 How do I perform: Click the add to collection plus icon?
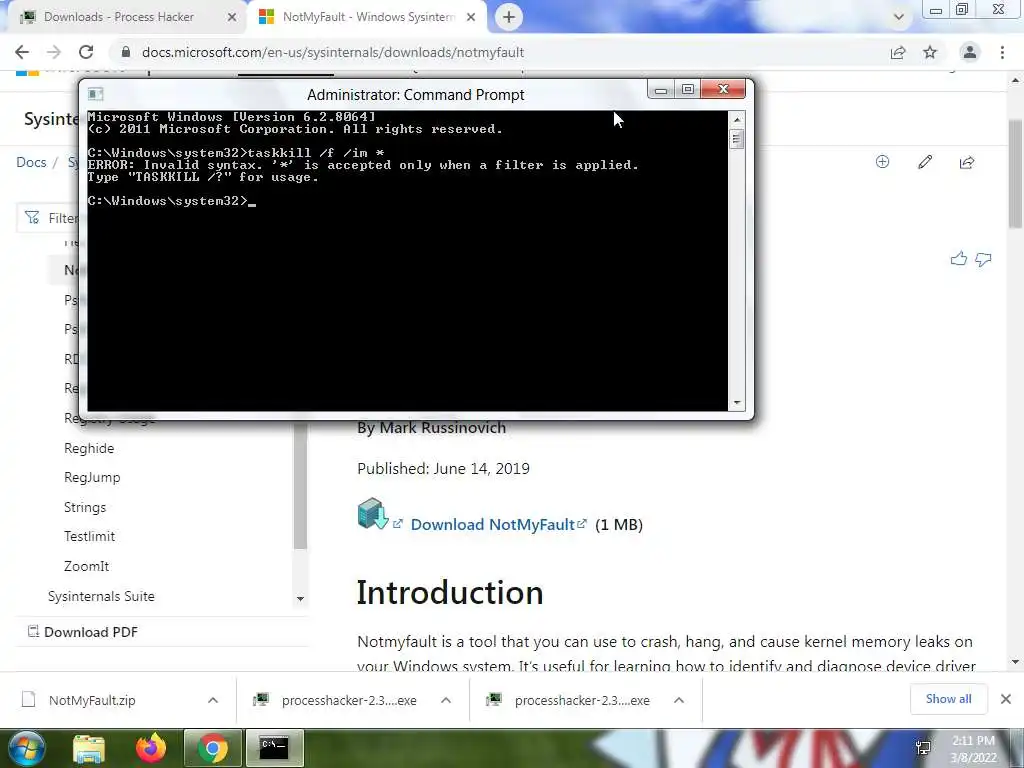pyautogui.click(x=882, y=162)
